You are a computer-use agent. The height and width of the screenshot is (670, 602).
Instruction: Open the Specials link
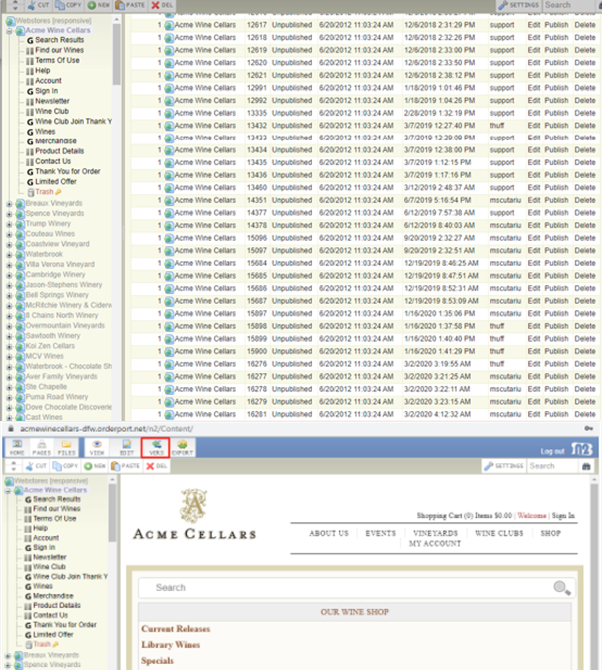point(157,661)
